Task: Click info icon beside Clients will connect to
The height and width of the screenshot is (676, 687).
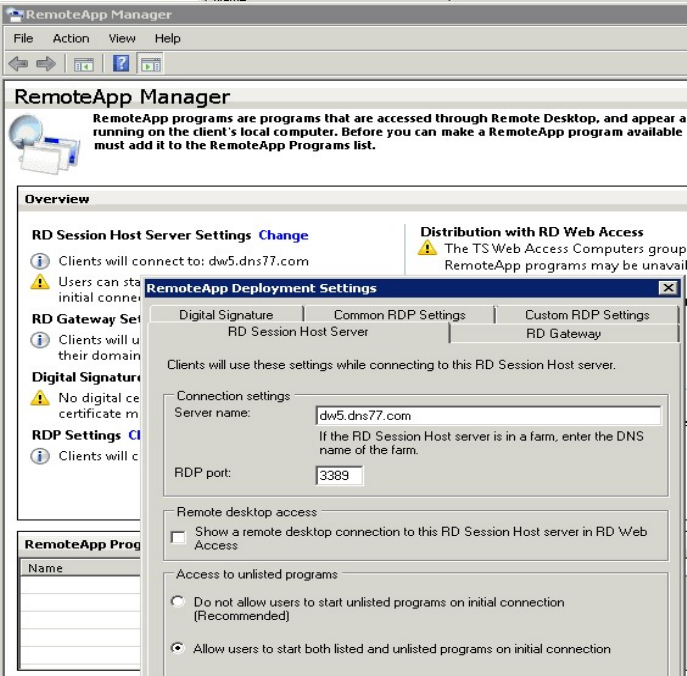Action: pyautogui.click(x=40, y=261)
